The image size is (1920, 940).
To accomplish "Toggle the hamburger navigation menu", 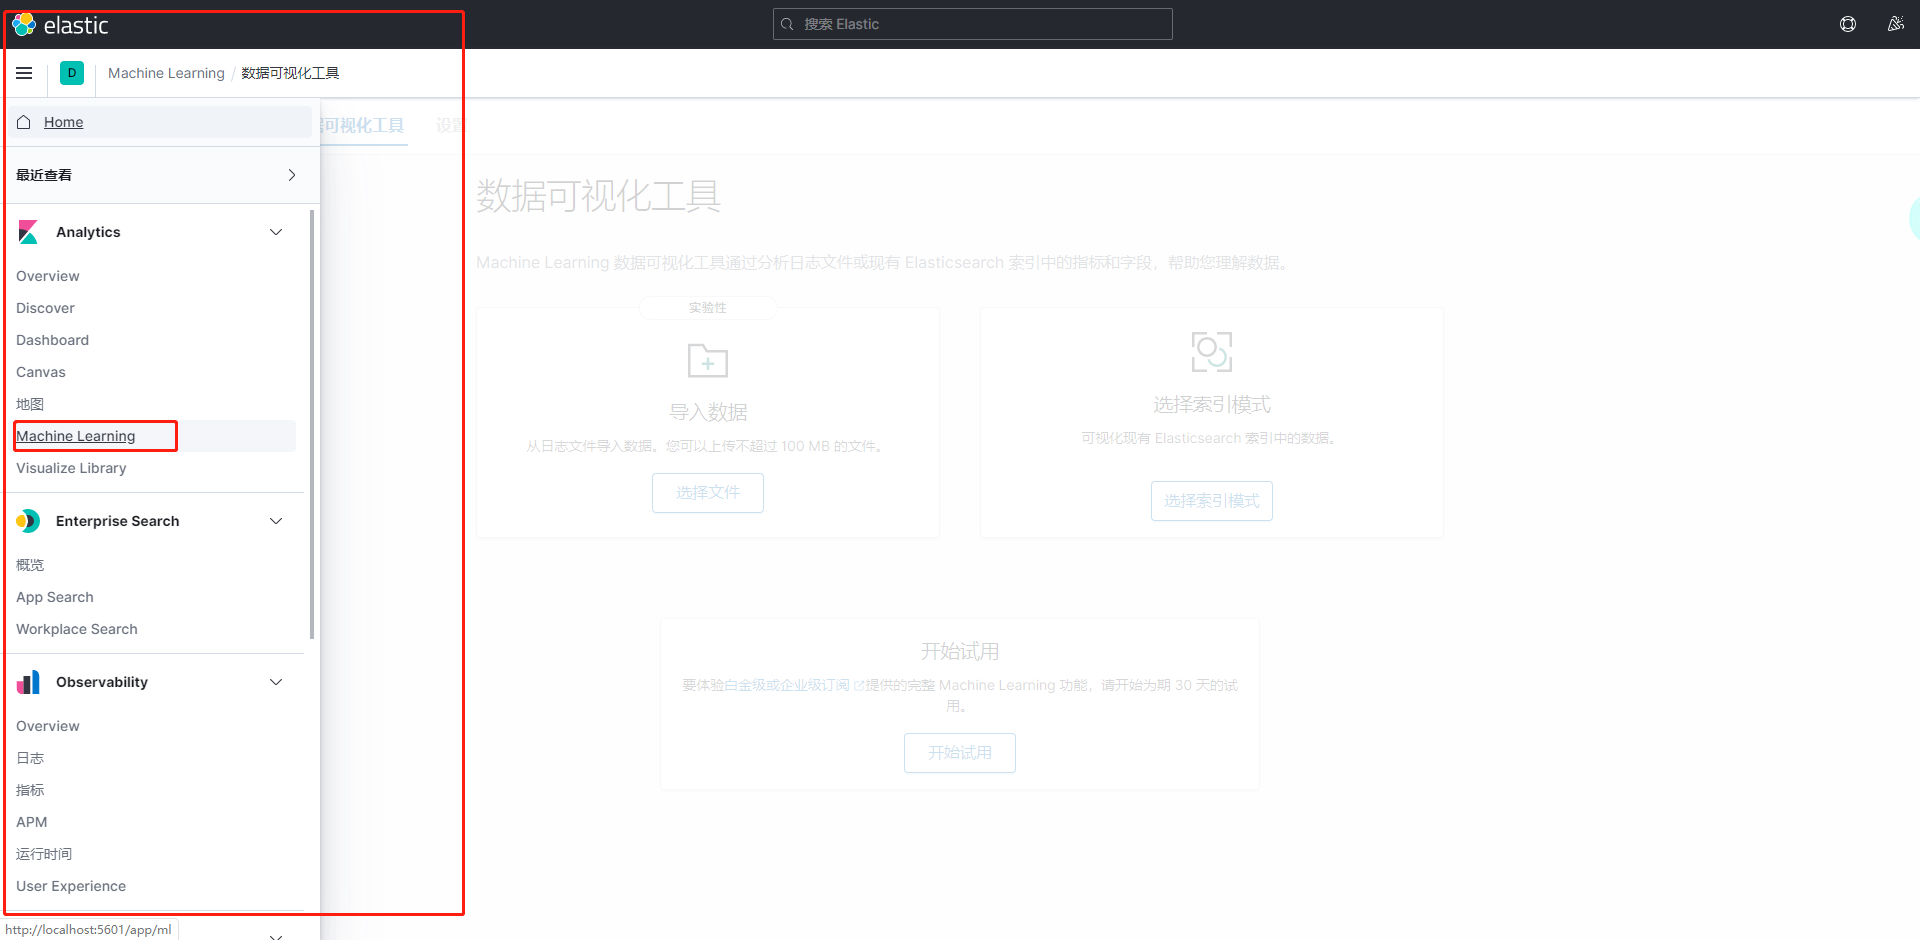I will pyautogui.click(x=24, y=73).
